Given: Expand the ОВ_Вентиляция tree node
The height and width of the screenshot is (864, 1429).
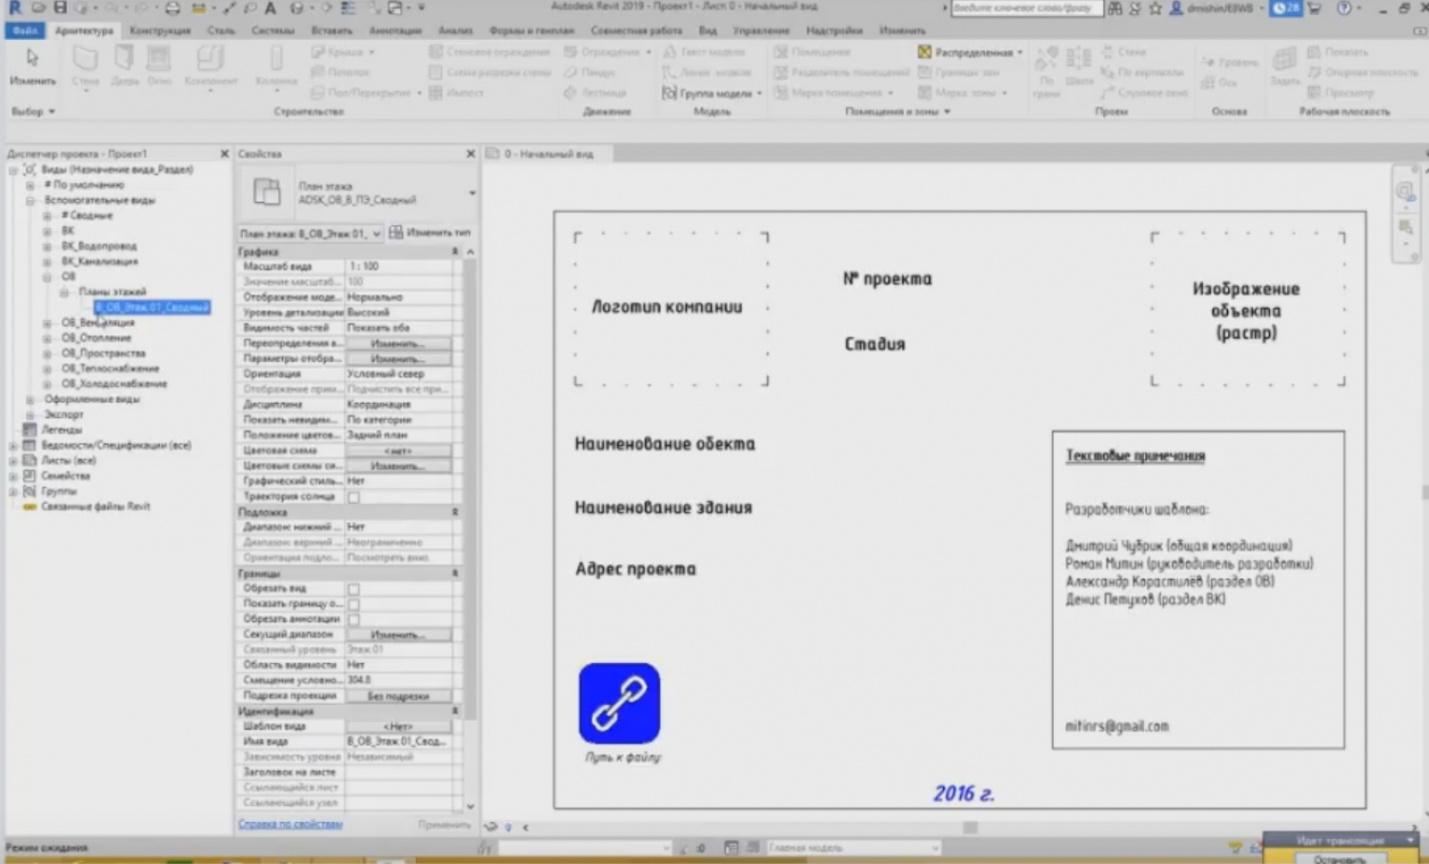Looking at the screenshot, I should pyautogui.click(x=47, y=323).
